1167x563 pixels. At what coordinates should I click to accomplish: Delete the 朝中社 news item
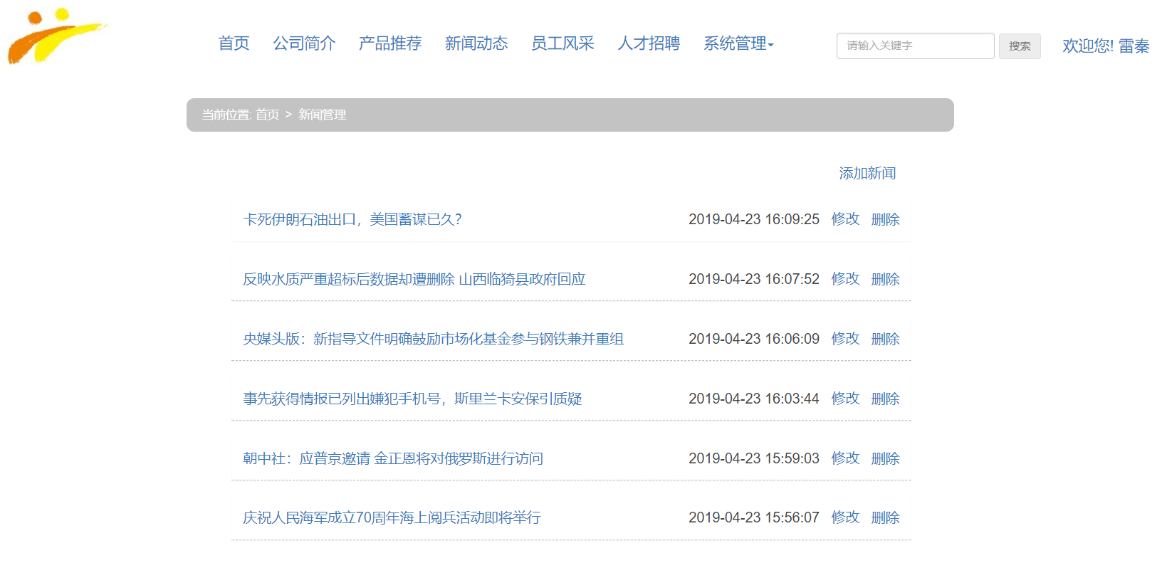[x=886, y=458]
